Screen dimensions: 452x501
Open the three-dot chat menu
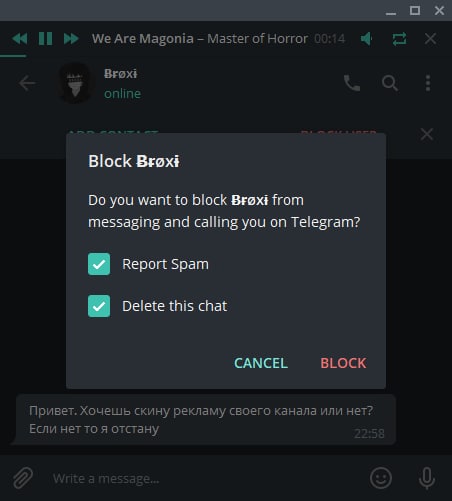click(x=428, y=83)
